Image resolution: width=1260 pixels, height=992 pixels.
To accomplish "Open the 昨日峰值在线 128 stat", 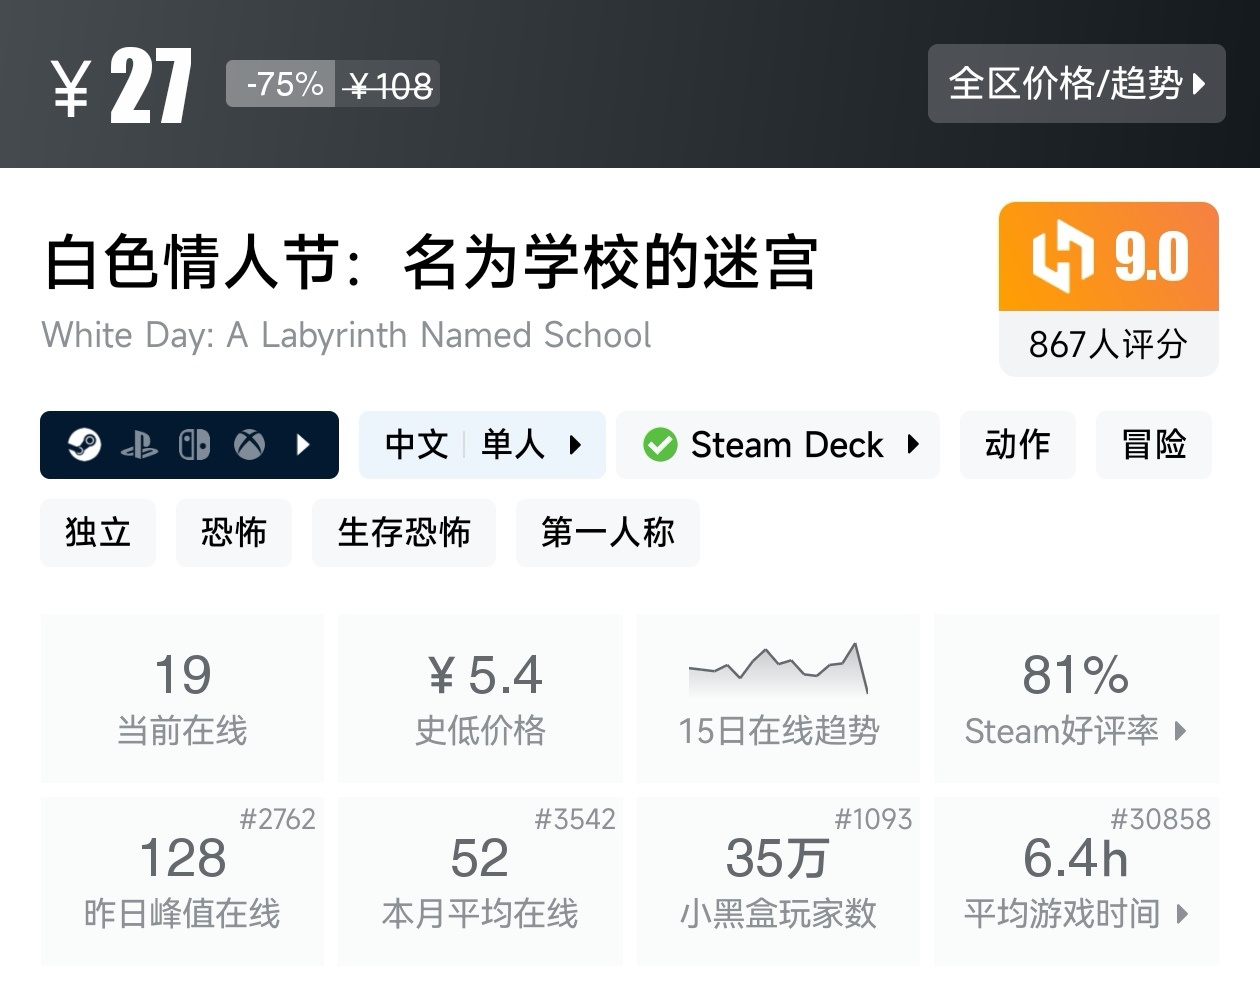I will [x=182, y=881].
